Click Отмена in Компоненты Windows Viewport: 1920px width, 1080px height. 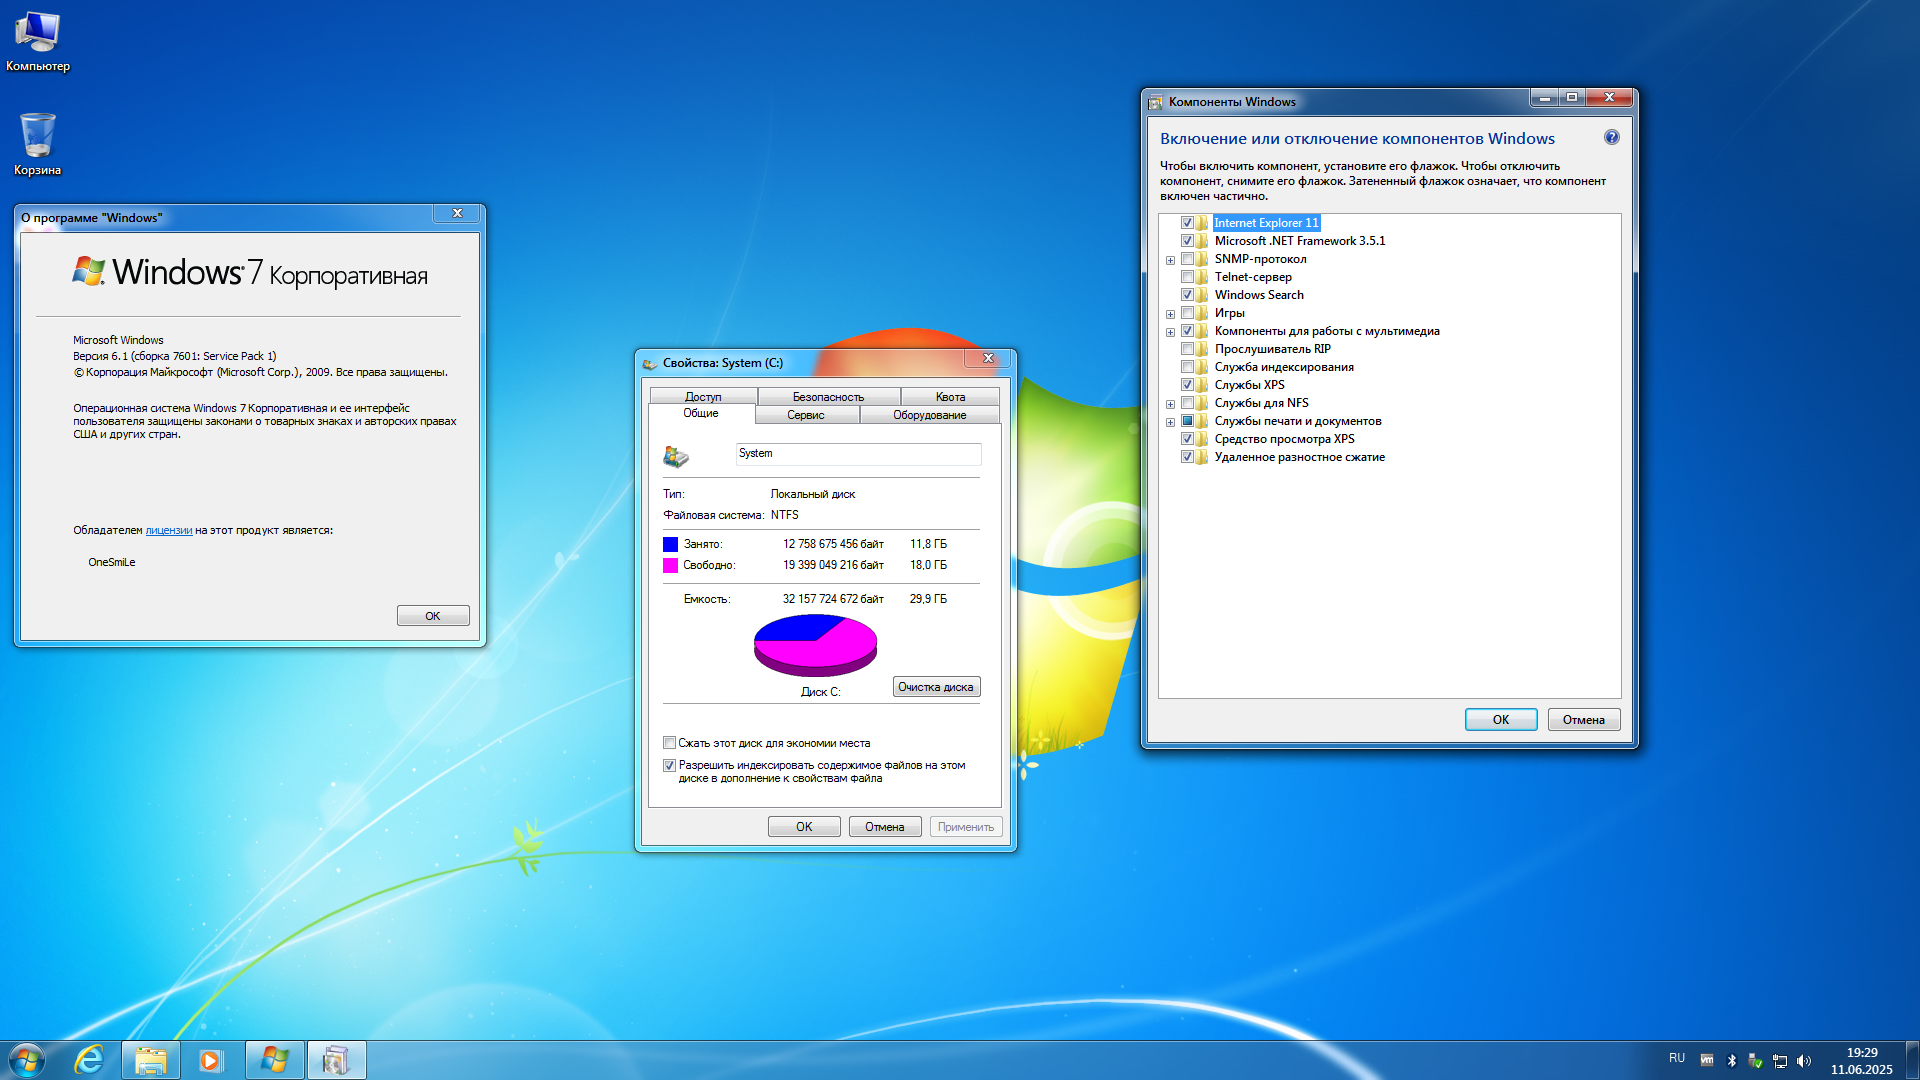[1584, 720]
